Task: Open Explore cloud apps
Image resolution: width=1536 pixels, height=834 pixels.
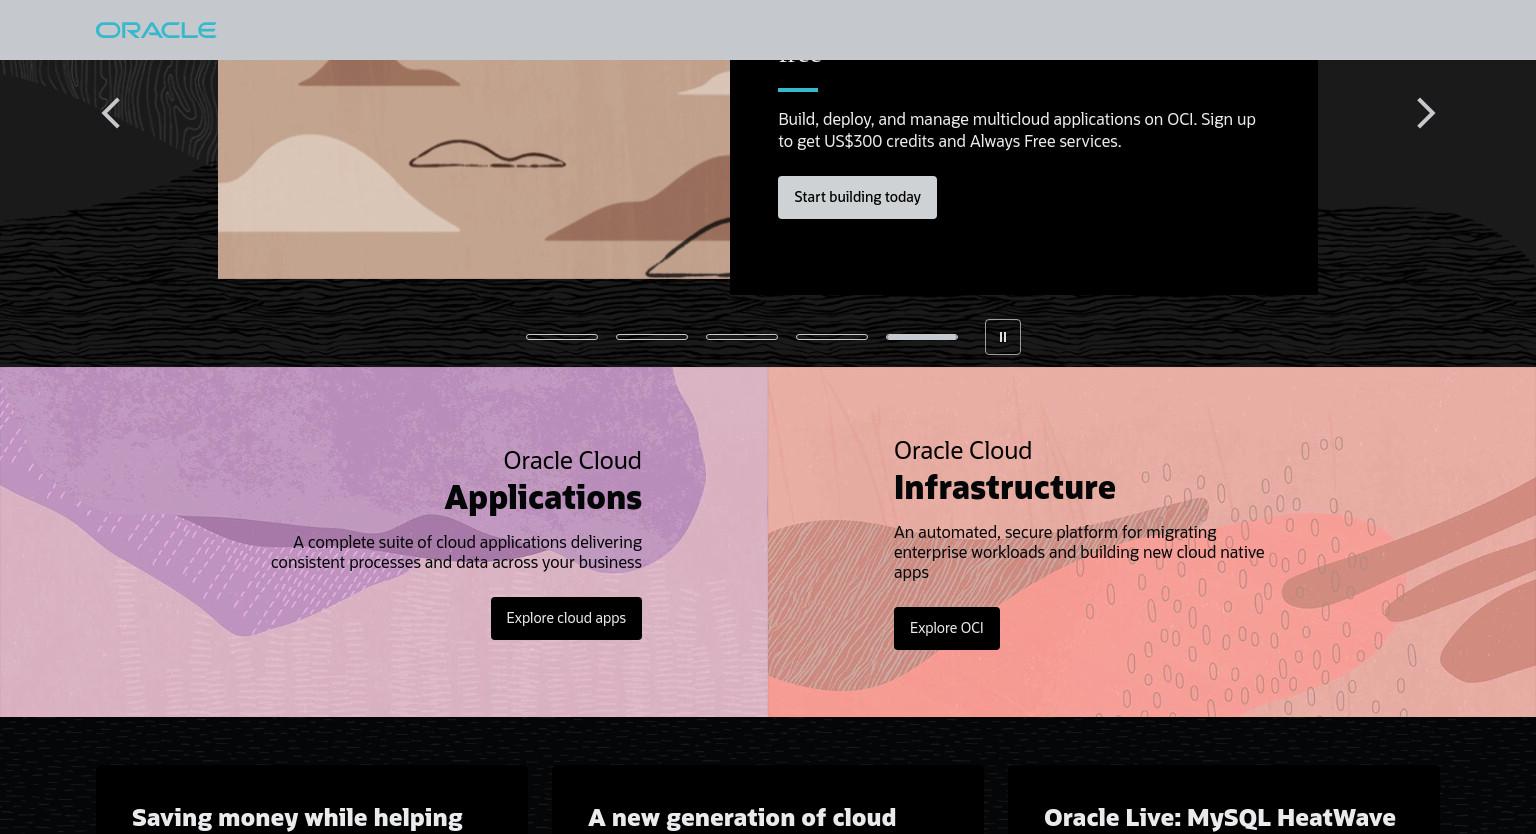Action: coord(566,618)
